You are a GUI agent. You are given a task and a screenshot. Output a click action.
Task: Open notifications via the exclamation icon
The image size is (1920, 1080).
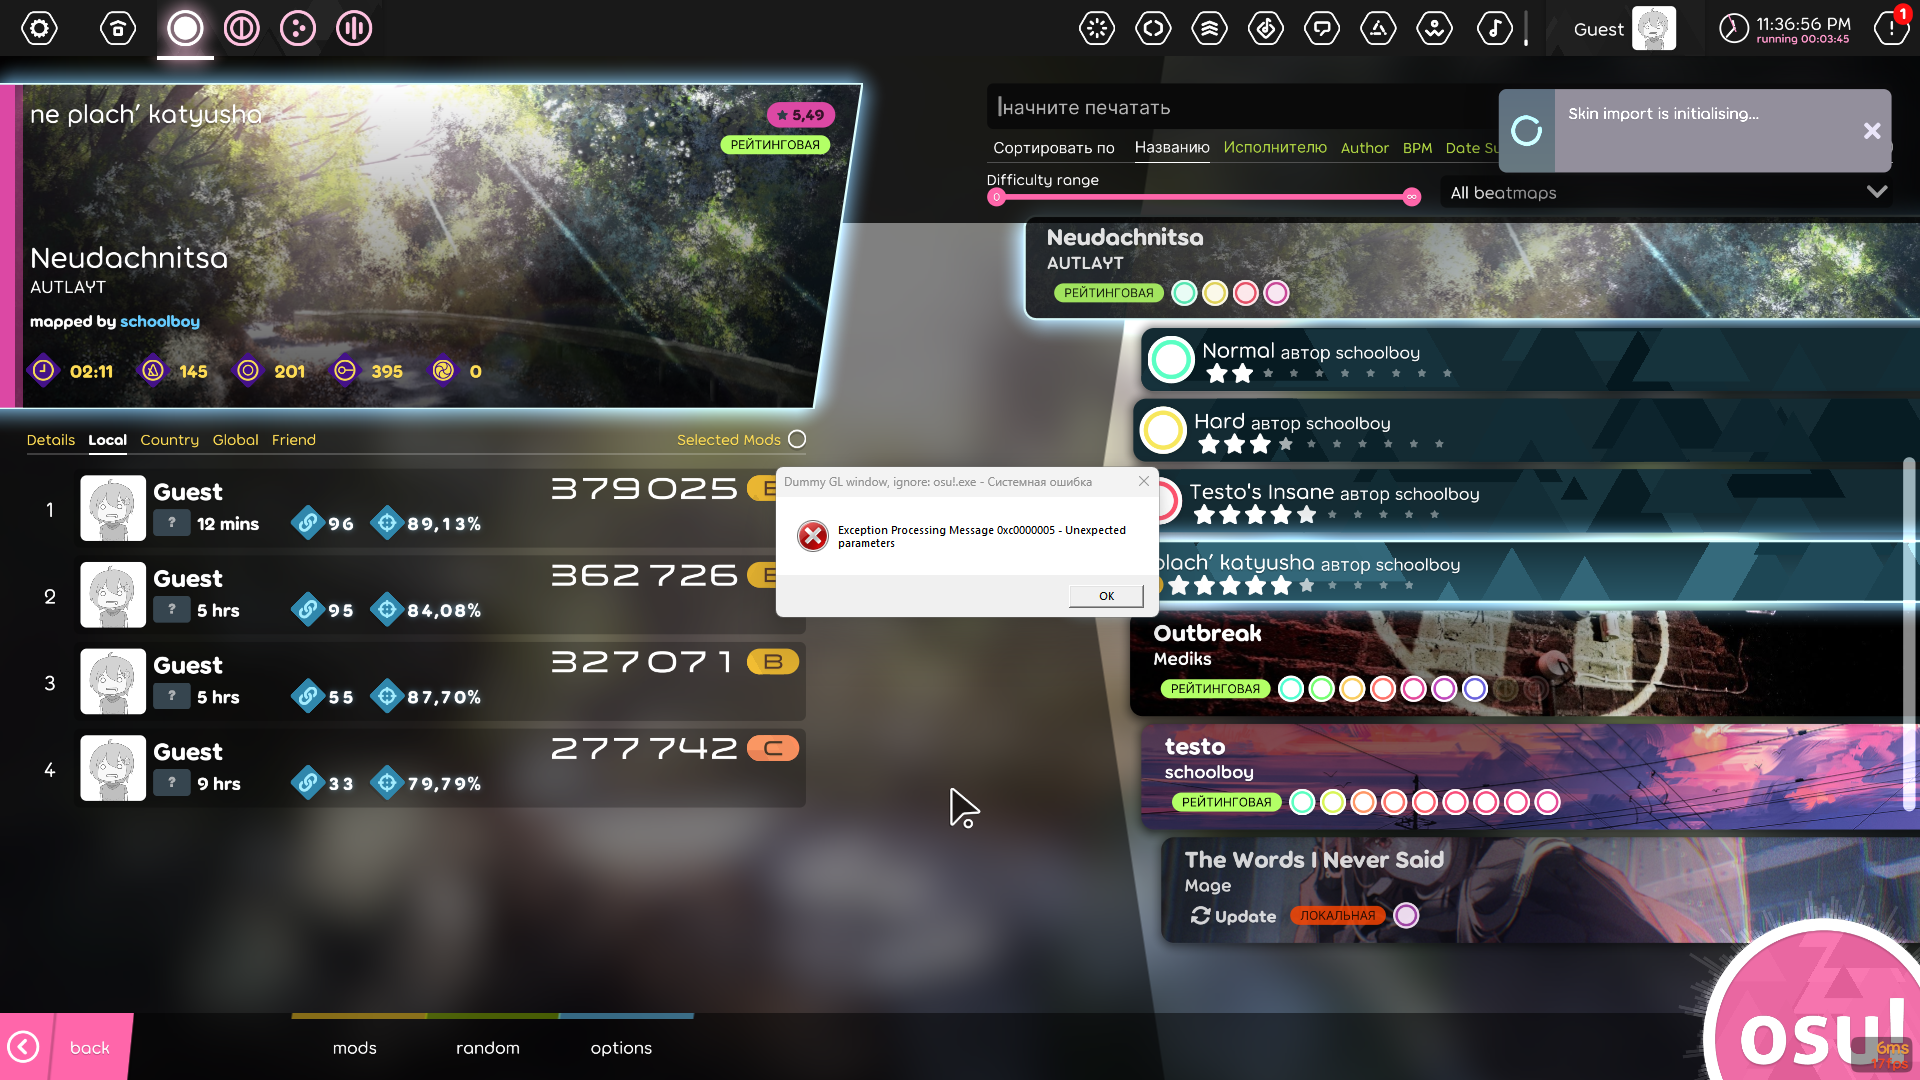[x=1890, y=28]
